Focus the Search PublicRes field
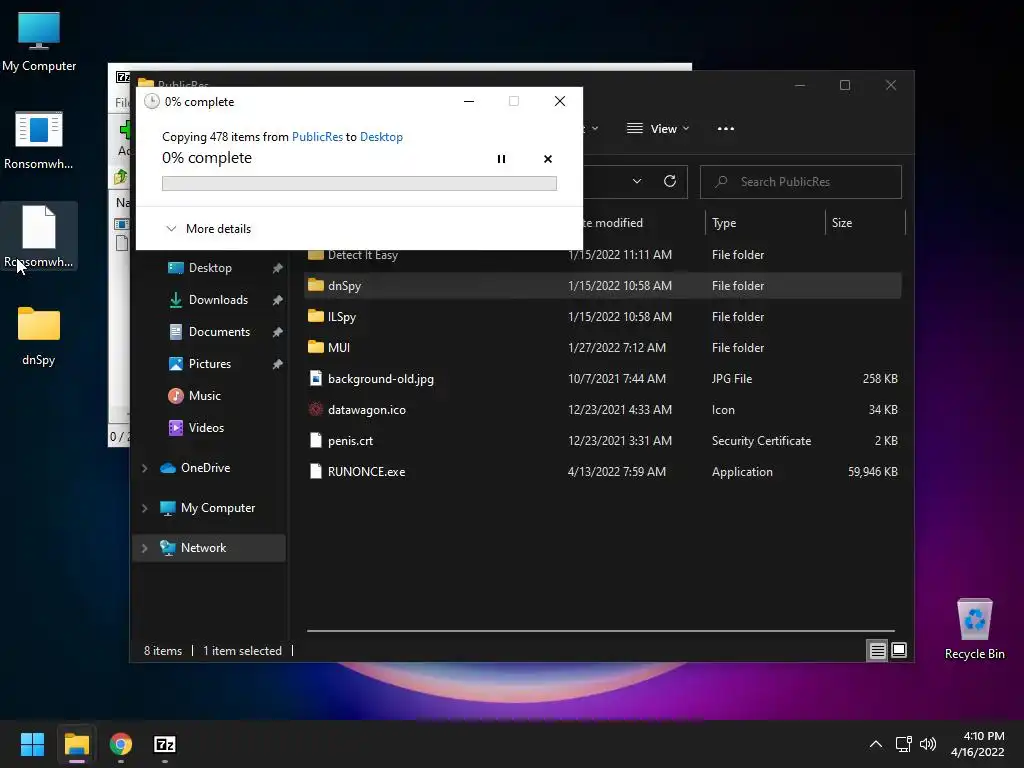Image resolution: width=1024 pixels, height=768 pixels. click(x=801, y=182)
